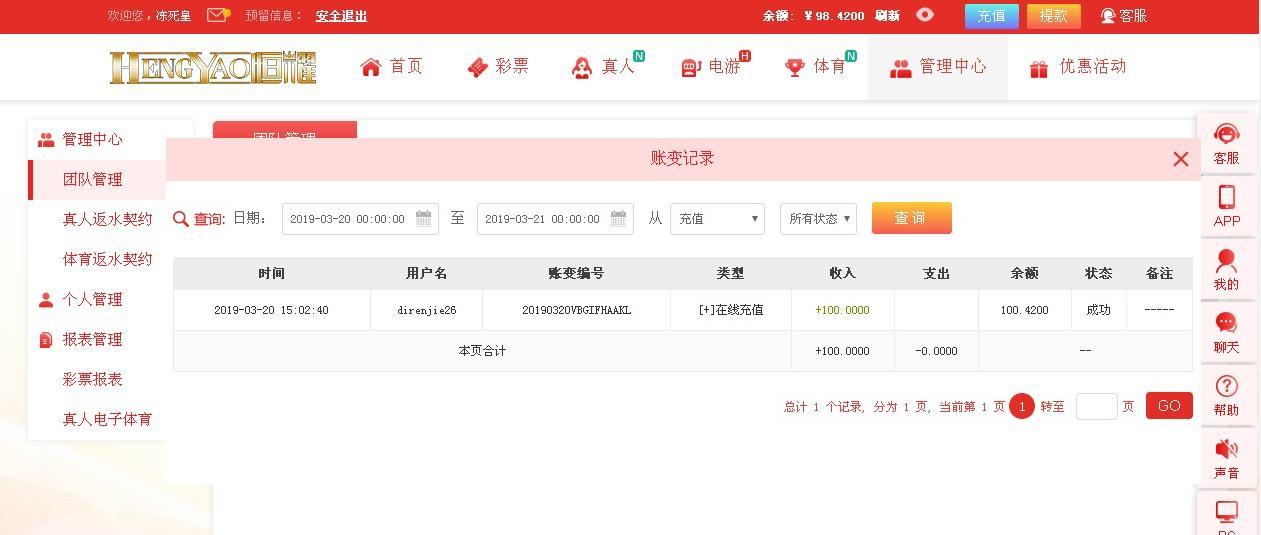Viewport: 1261px width, 535px height.
Task: Open 我的 profile on right toolbar
Action: 1226,270
